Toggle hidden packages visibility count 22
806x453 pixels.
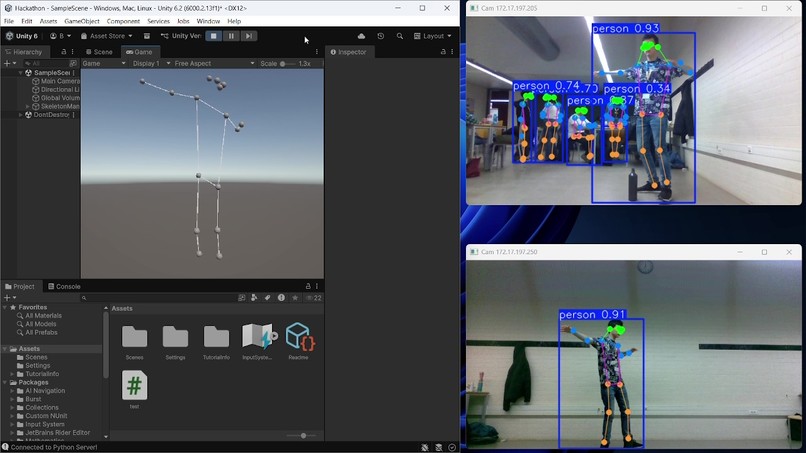click(314, 298)
